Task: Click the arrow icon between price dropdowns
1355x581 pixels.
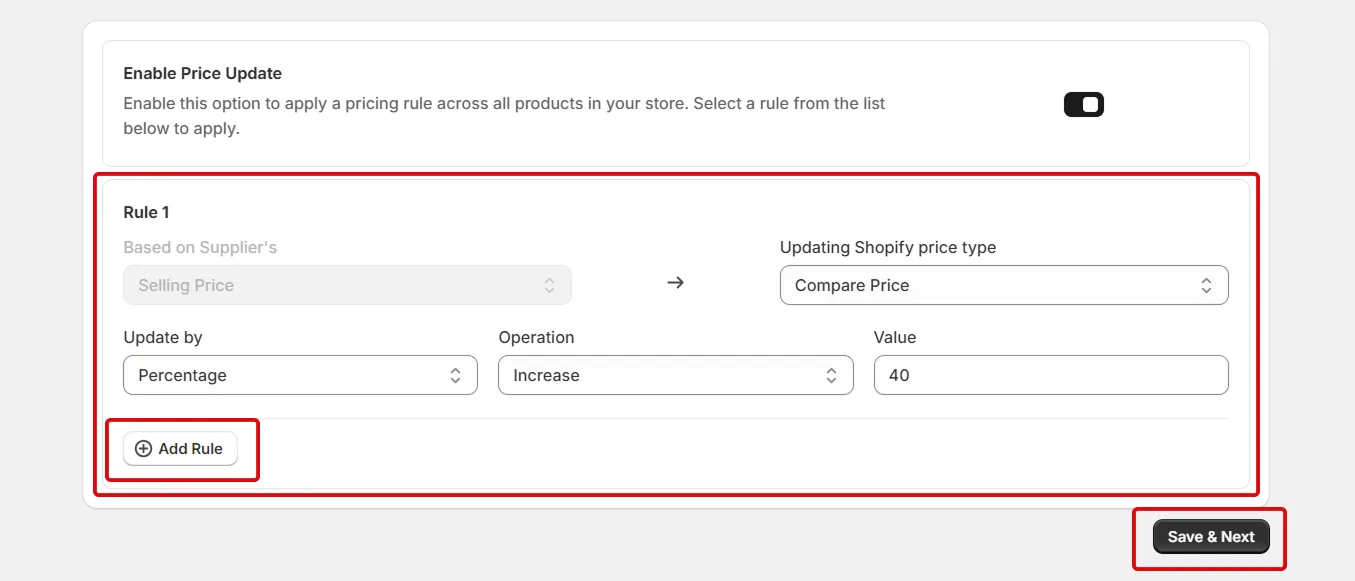Action: tap(676, 283)
